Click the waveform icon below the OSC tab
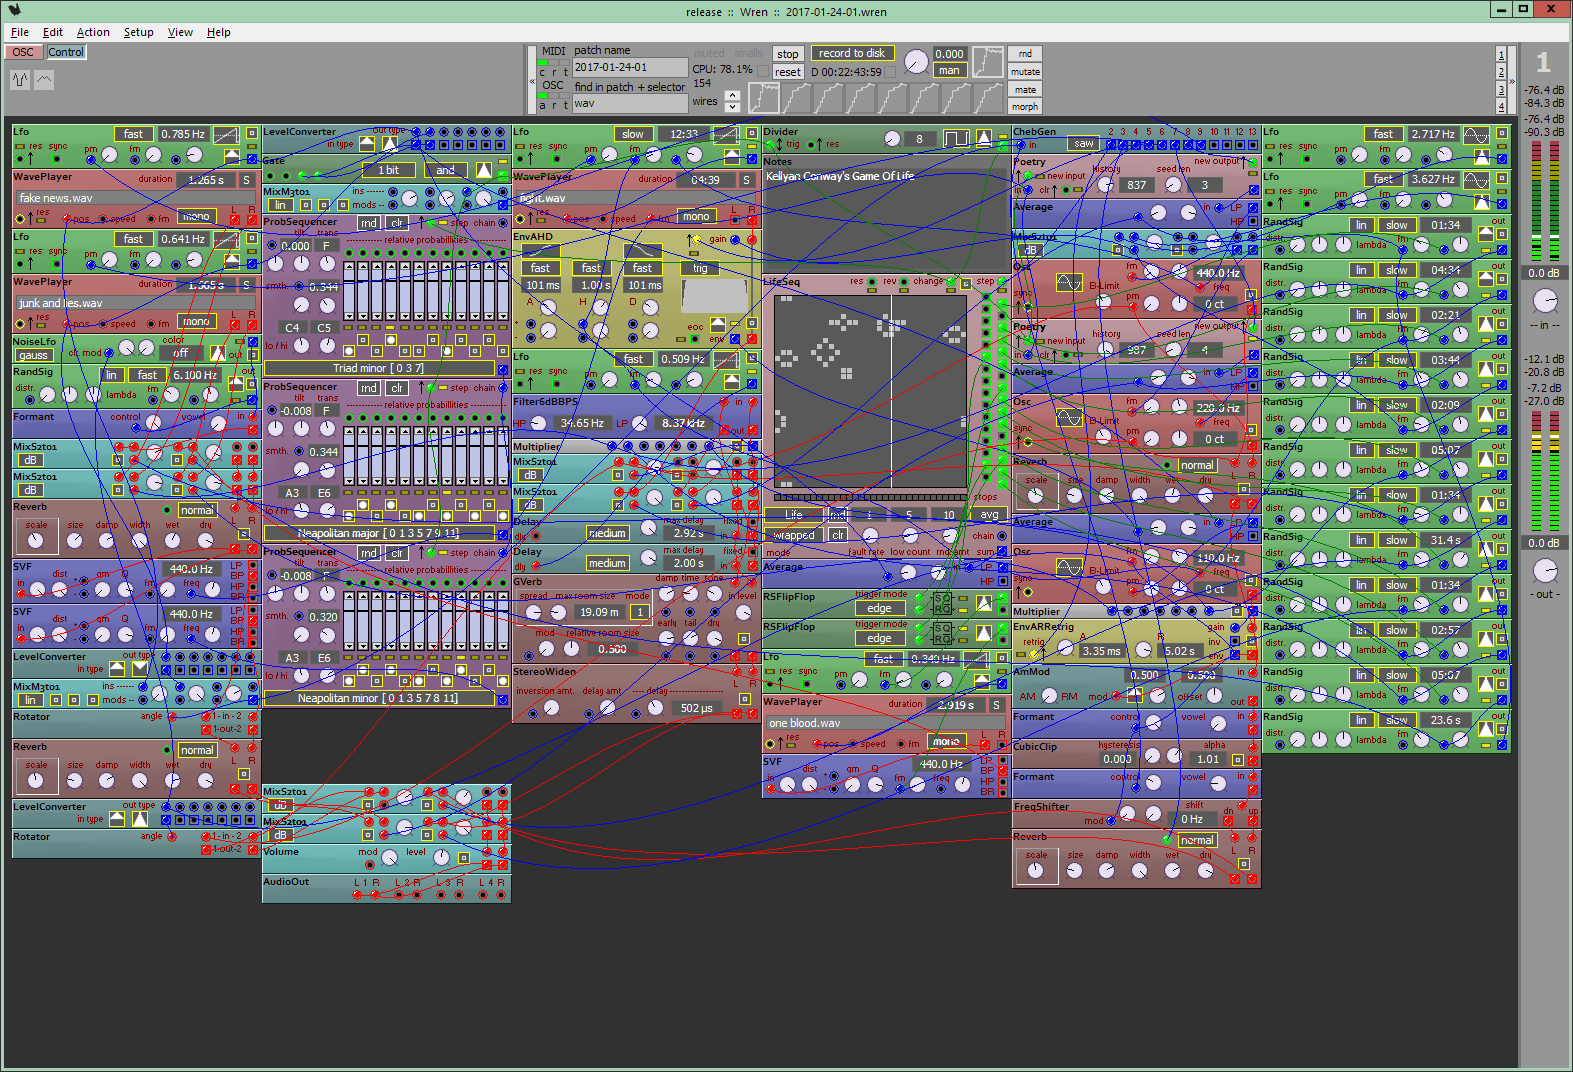Image resolution: width=1573 pixels, height=1072 pixels. pos(21,80)
